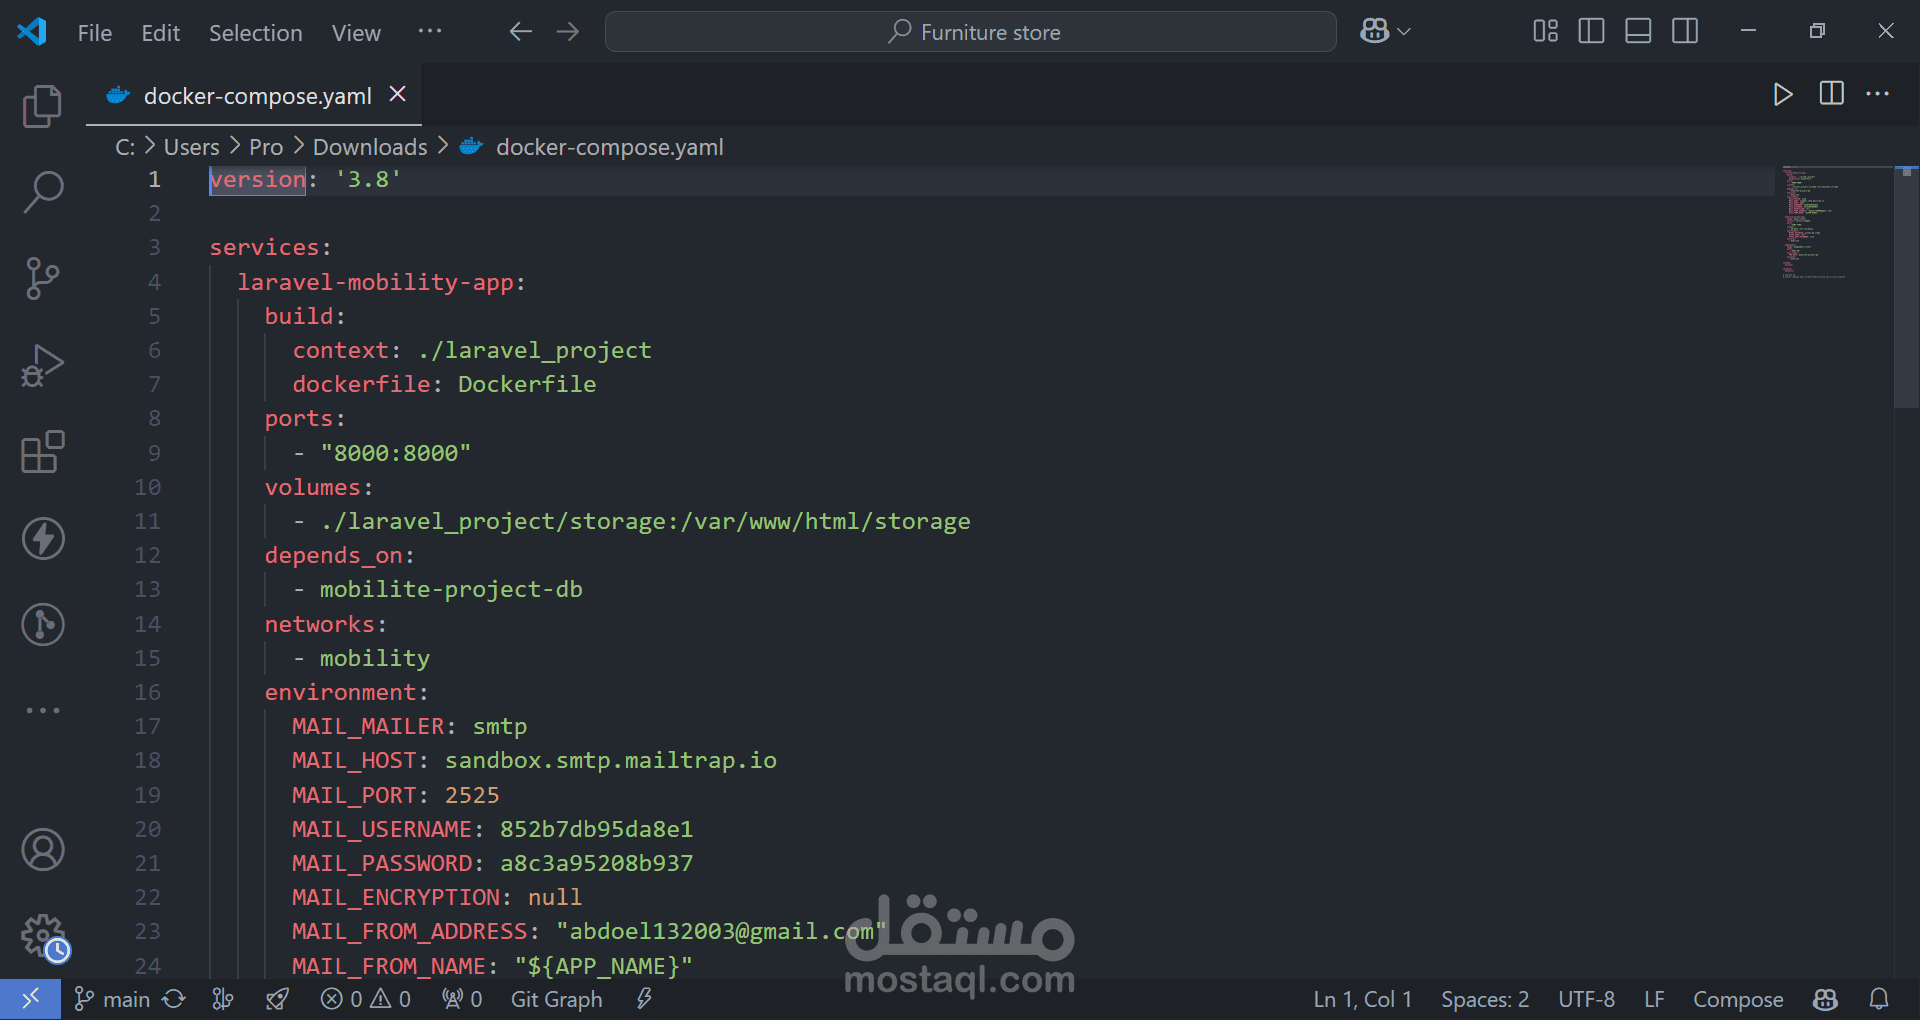Screen dimensions: 1920x1020
Task: Click the MAIL_HOST value sandbox.smtp.mailtrap.io
Action: pos(610,760)
